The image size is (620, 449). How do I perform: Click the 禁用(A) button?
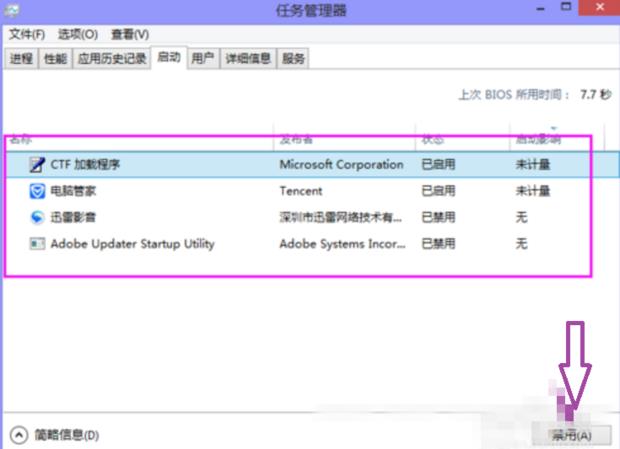[571, 436]
